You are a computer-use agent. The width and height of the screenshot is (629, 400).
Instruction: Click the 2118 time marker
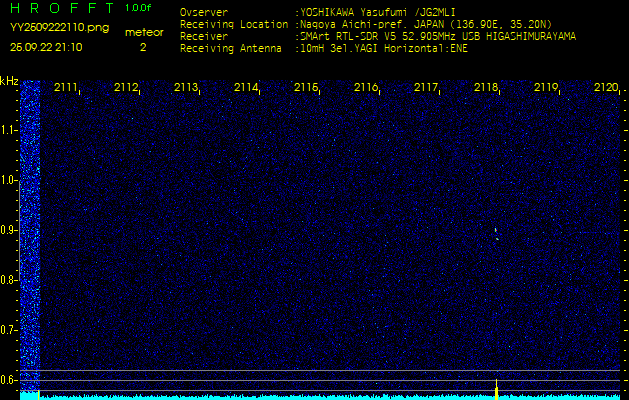coord(486,88)
